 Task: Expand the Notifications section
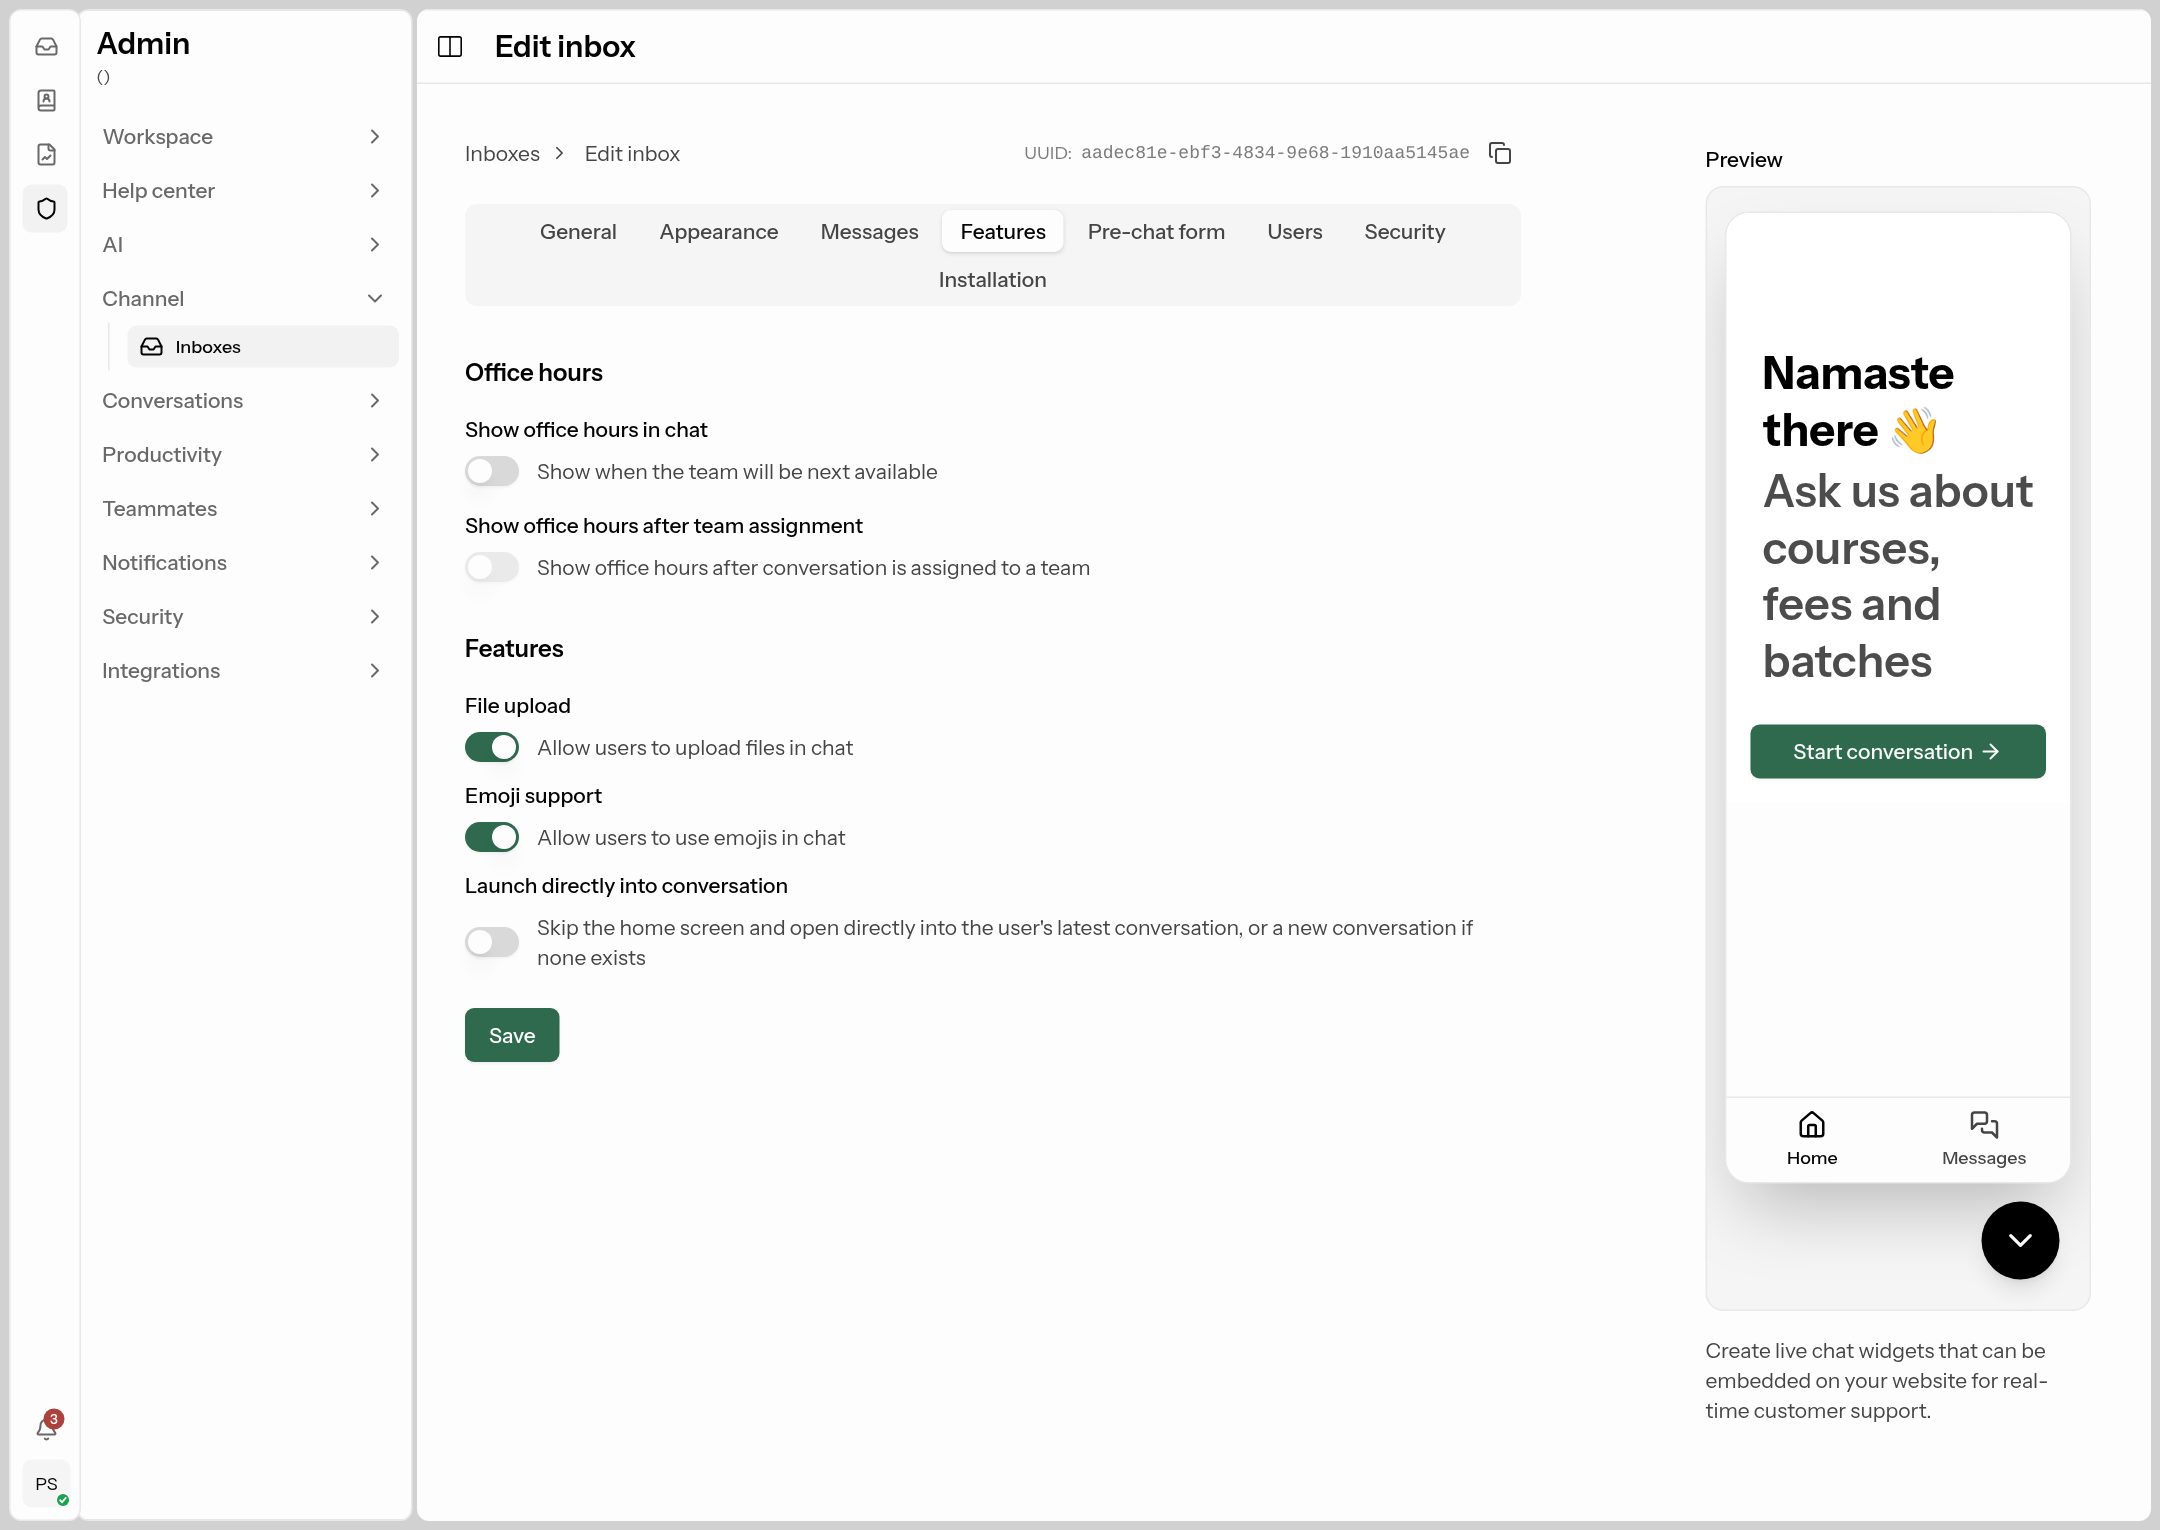point(242,562)
